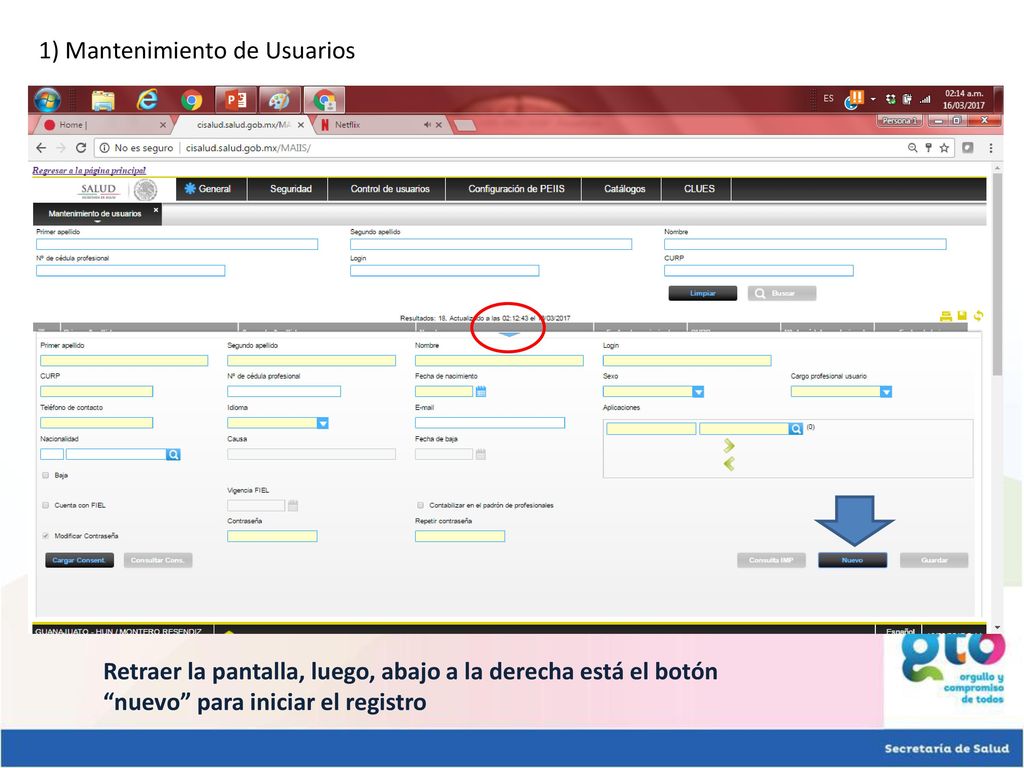Open the Vigencia FIEL calendar icon
Image resolution: width=1024 pixels, height=768 pixels.
[x=293, y=505]
